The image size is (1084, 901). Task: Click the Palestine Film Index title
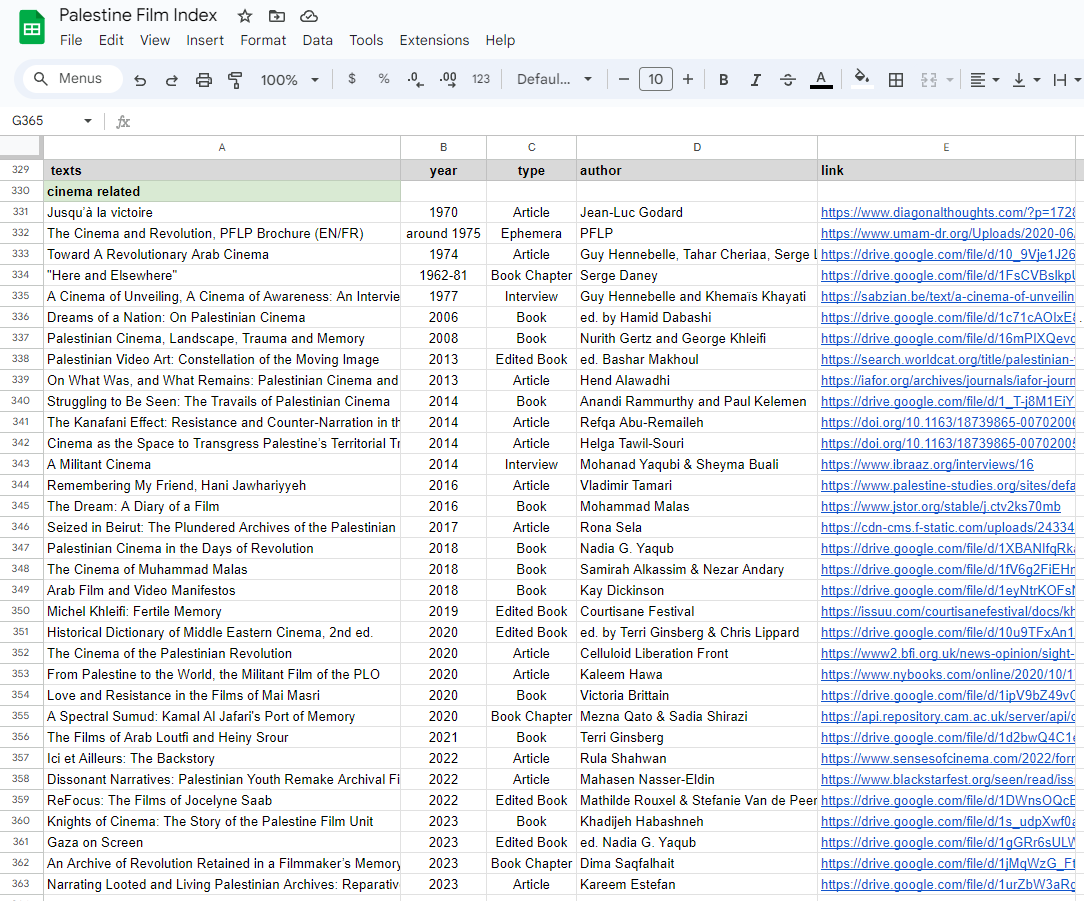click(138, 15)
